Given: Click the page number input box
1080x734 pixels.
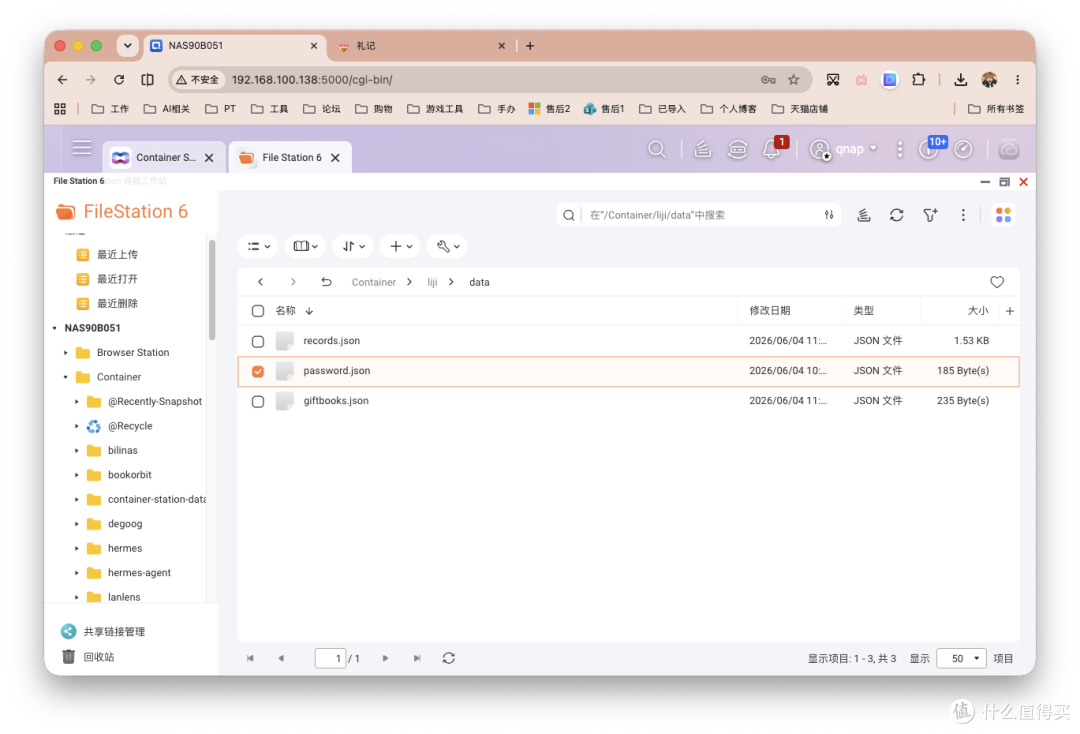Looking at the screenshot, I should pos(330,658).
